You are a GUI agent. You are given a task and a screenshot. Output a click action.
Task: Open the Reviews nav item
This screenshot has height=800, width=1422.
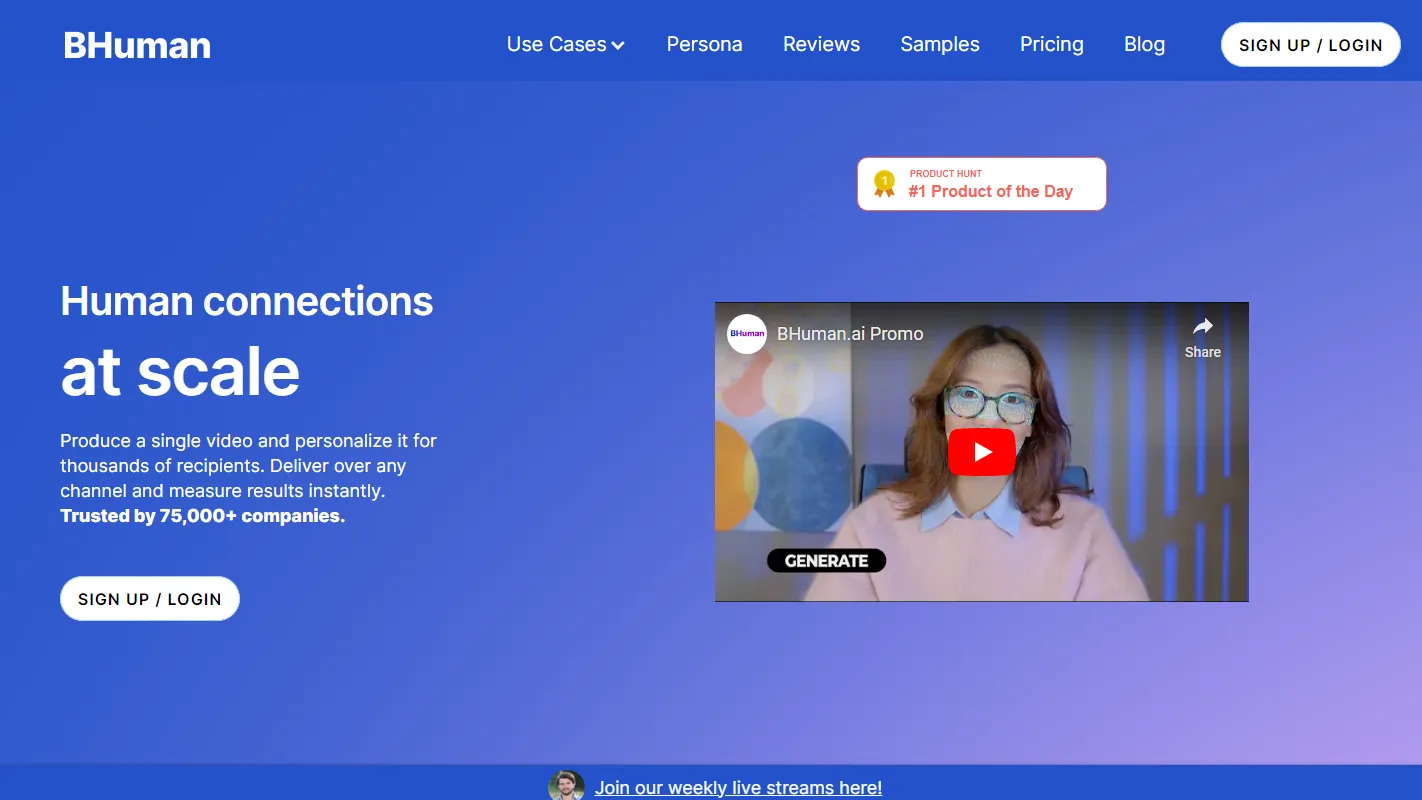(x=821, y=44)
